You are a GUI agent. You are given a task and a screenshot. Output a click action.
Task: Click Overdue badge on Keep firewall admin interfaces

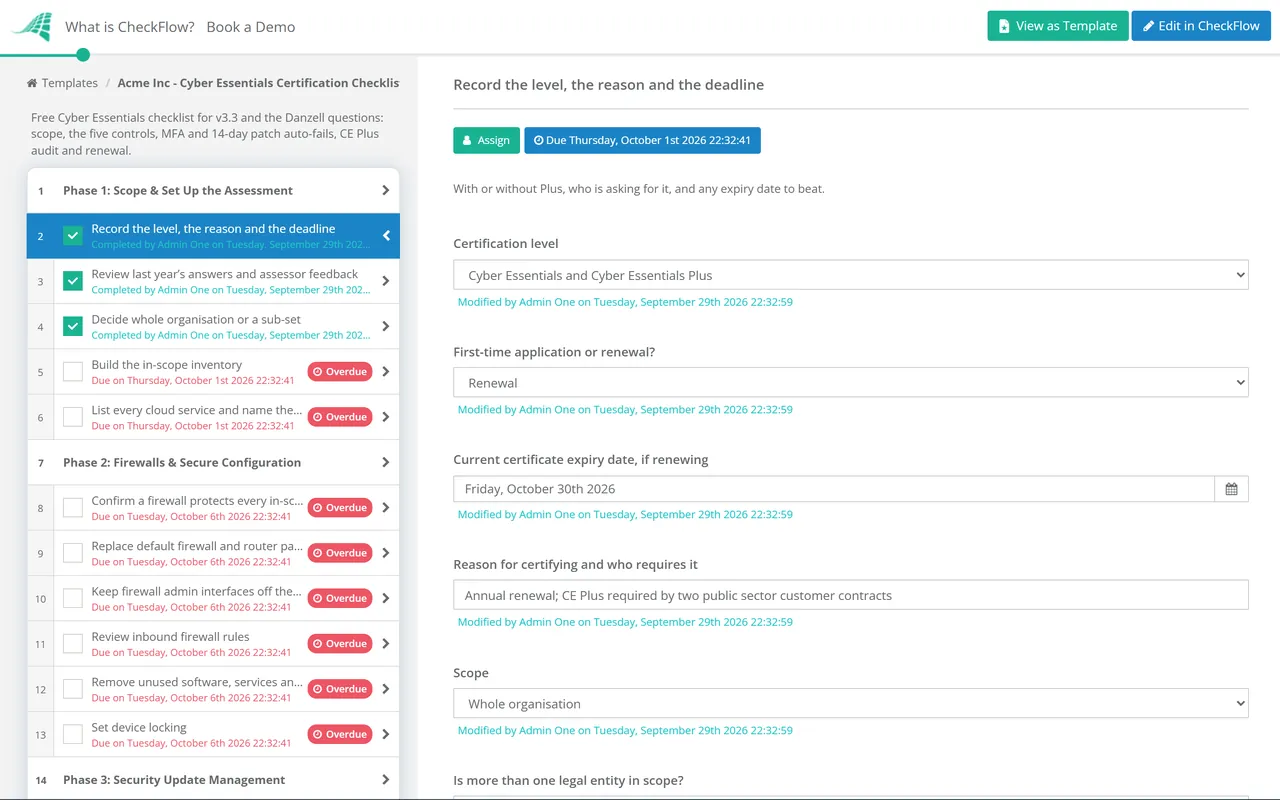340,598
